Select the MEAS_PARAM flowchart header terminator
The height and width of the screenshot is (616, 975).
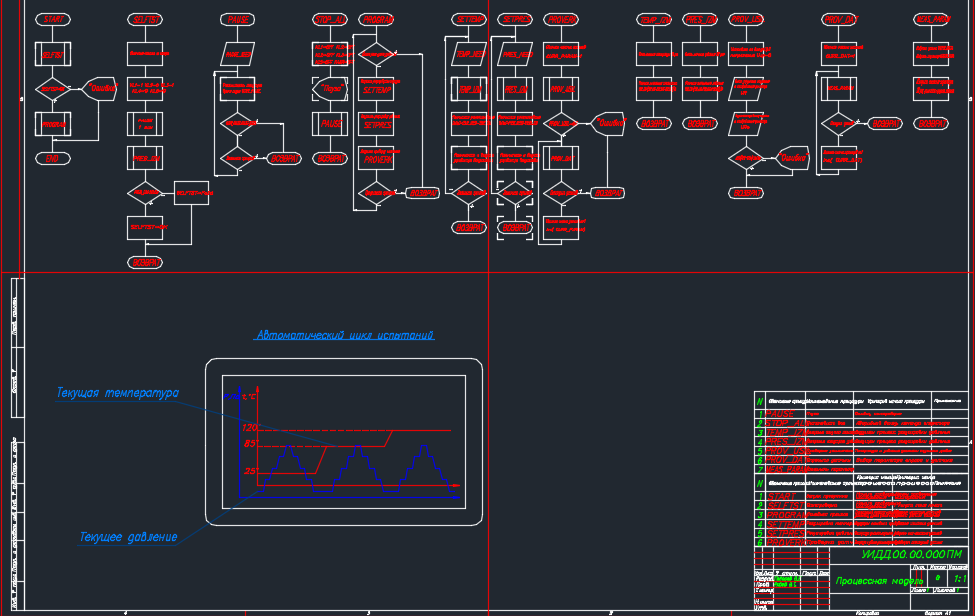[932, 19]
